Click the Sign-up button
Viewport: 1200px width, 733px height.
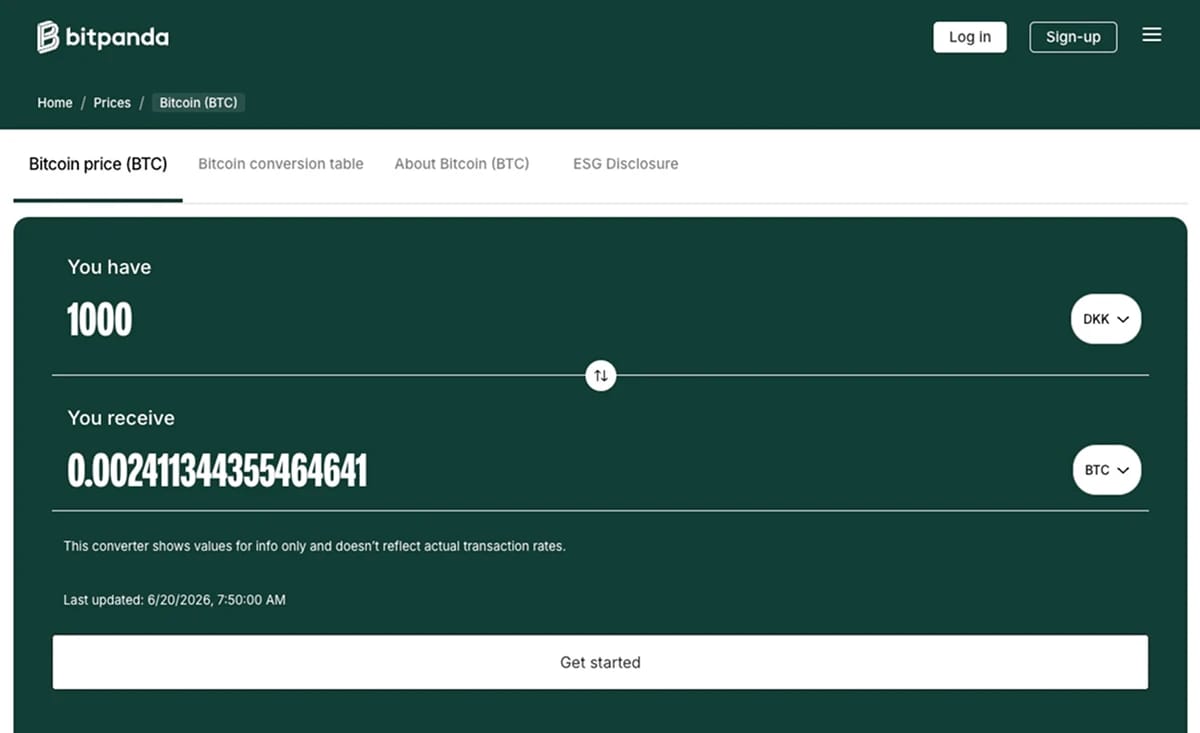pyautogui.click(x=1073, y=37)
